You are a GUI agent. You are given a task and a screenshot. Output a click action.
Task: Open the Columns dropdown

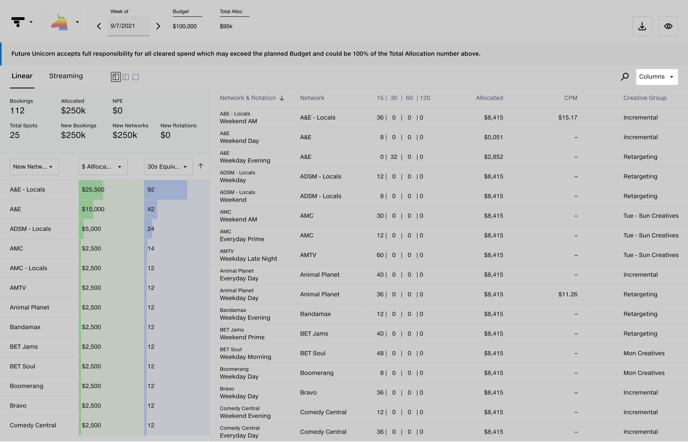click(656, 77)
